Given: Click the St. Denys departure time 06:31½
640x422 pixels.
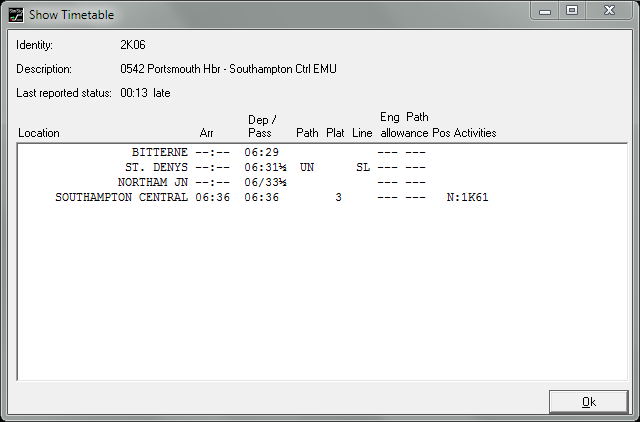Looking at the screenshot, I should pos(265,167).
